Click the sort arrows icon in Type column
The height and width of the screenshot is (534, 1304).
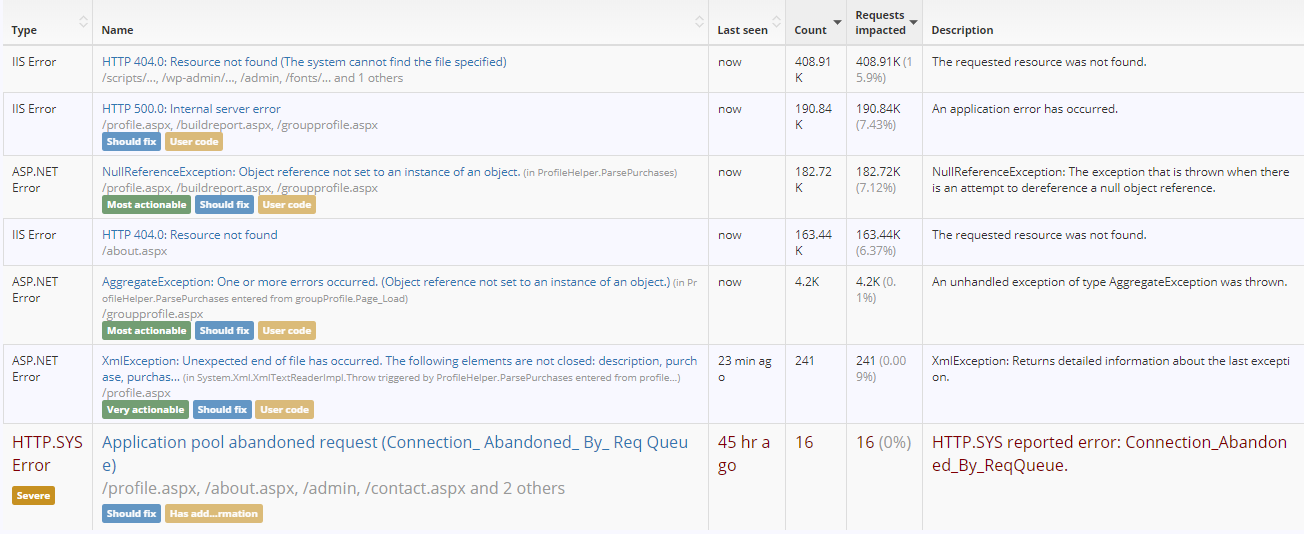[x=83, y=22]
